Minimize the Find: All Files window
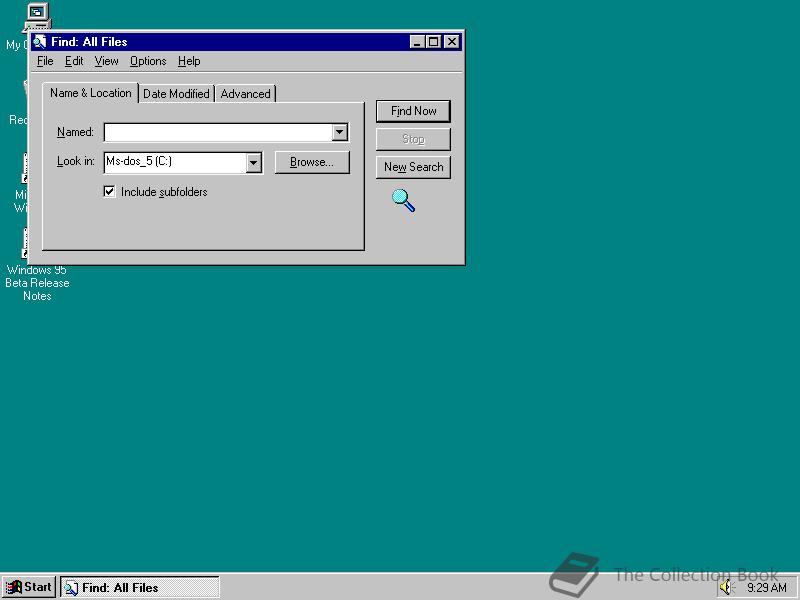800x600 pixels. point(417,42)
